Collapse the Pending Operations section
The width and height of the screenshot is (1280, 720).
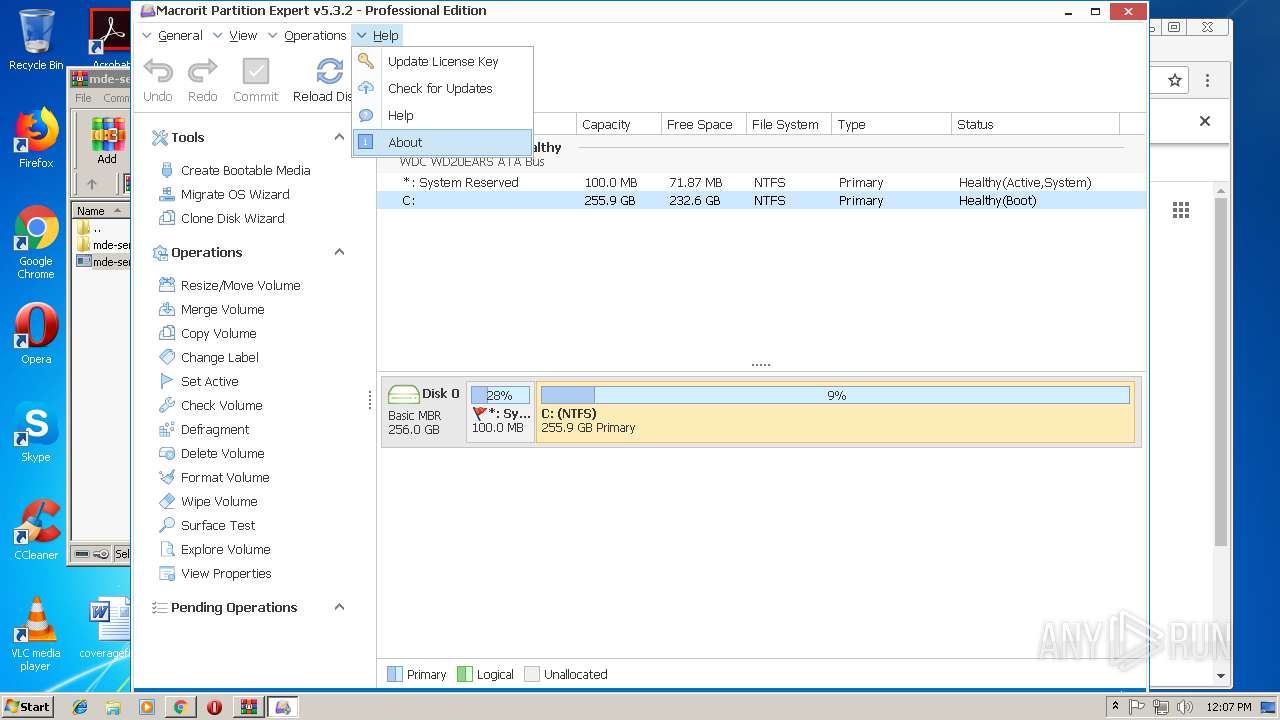pos(339,607)
